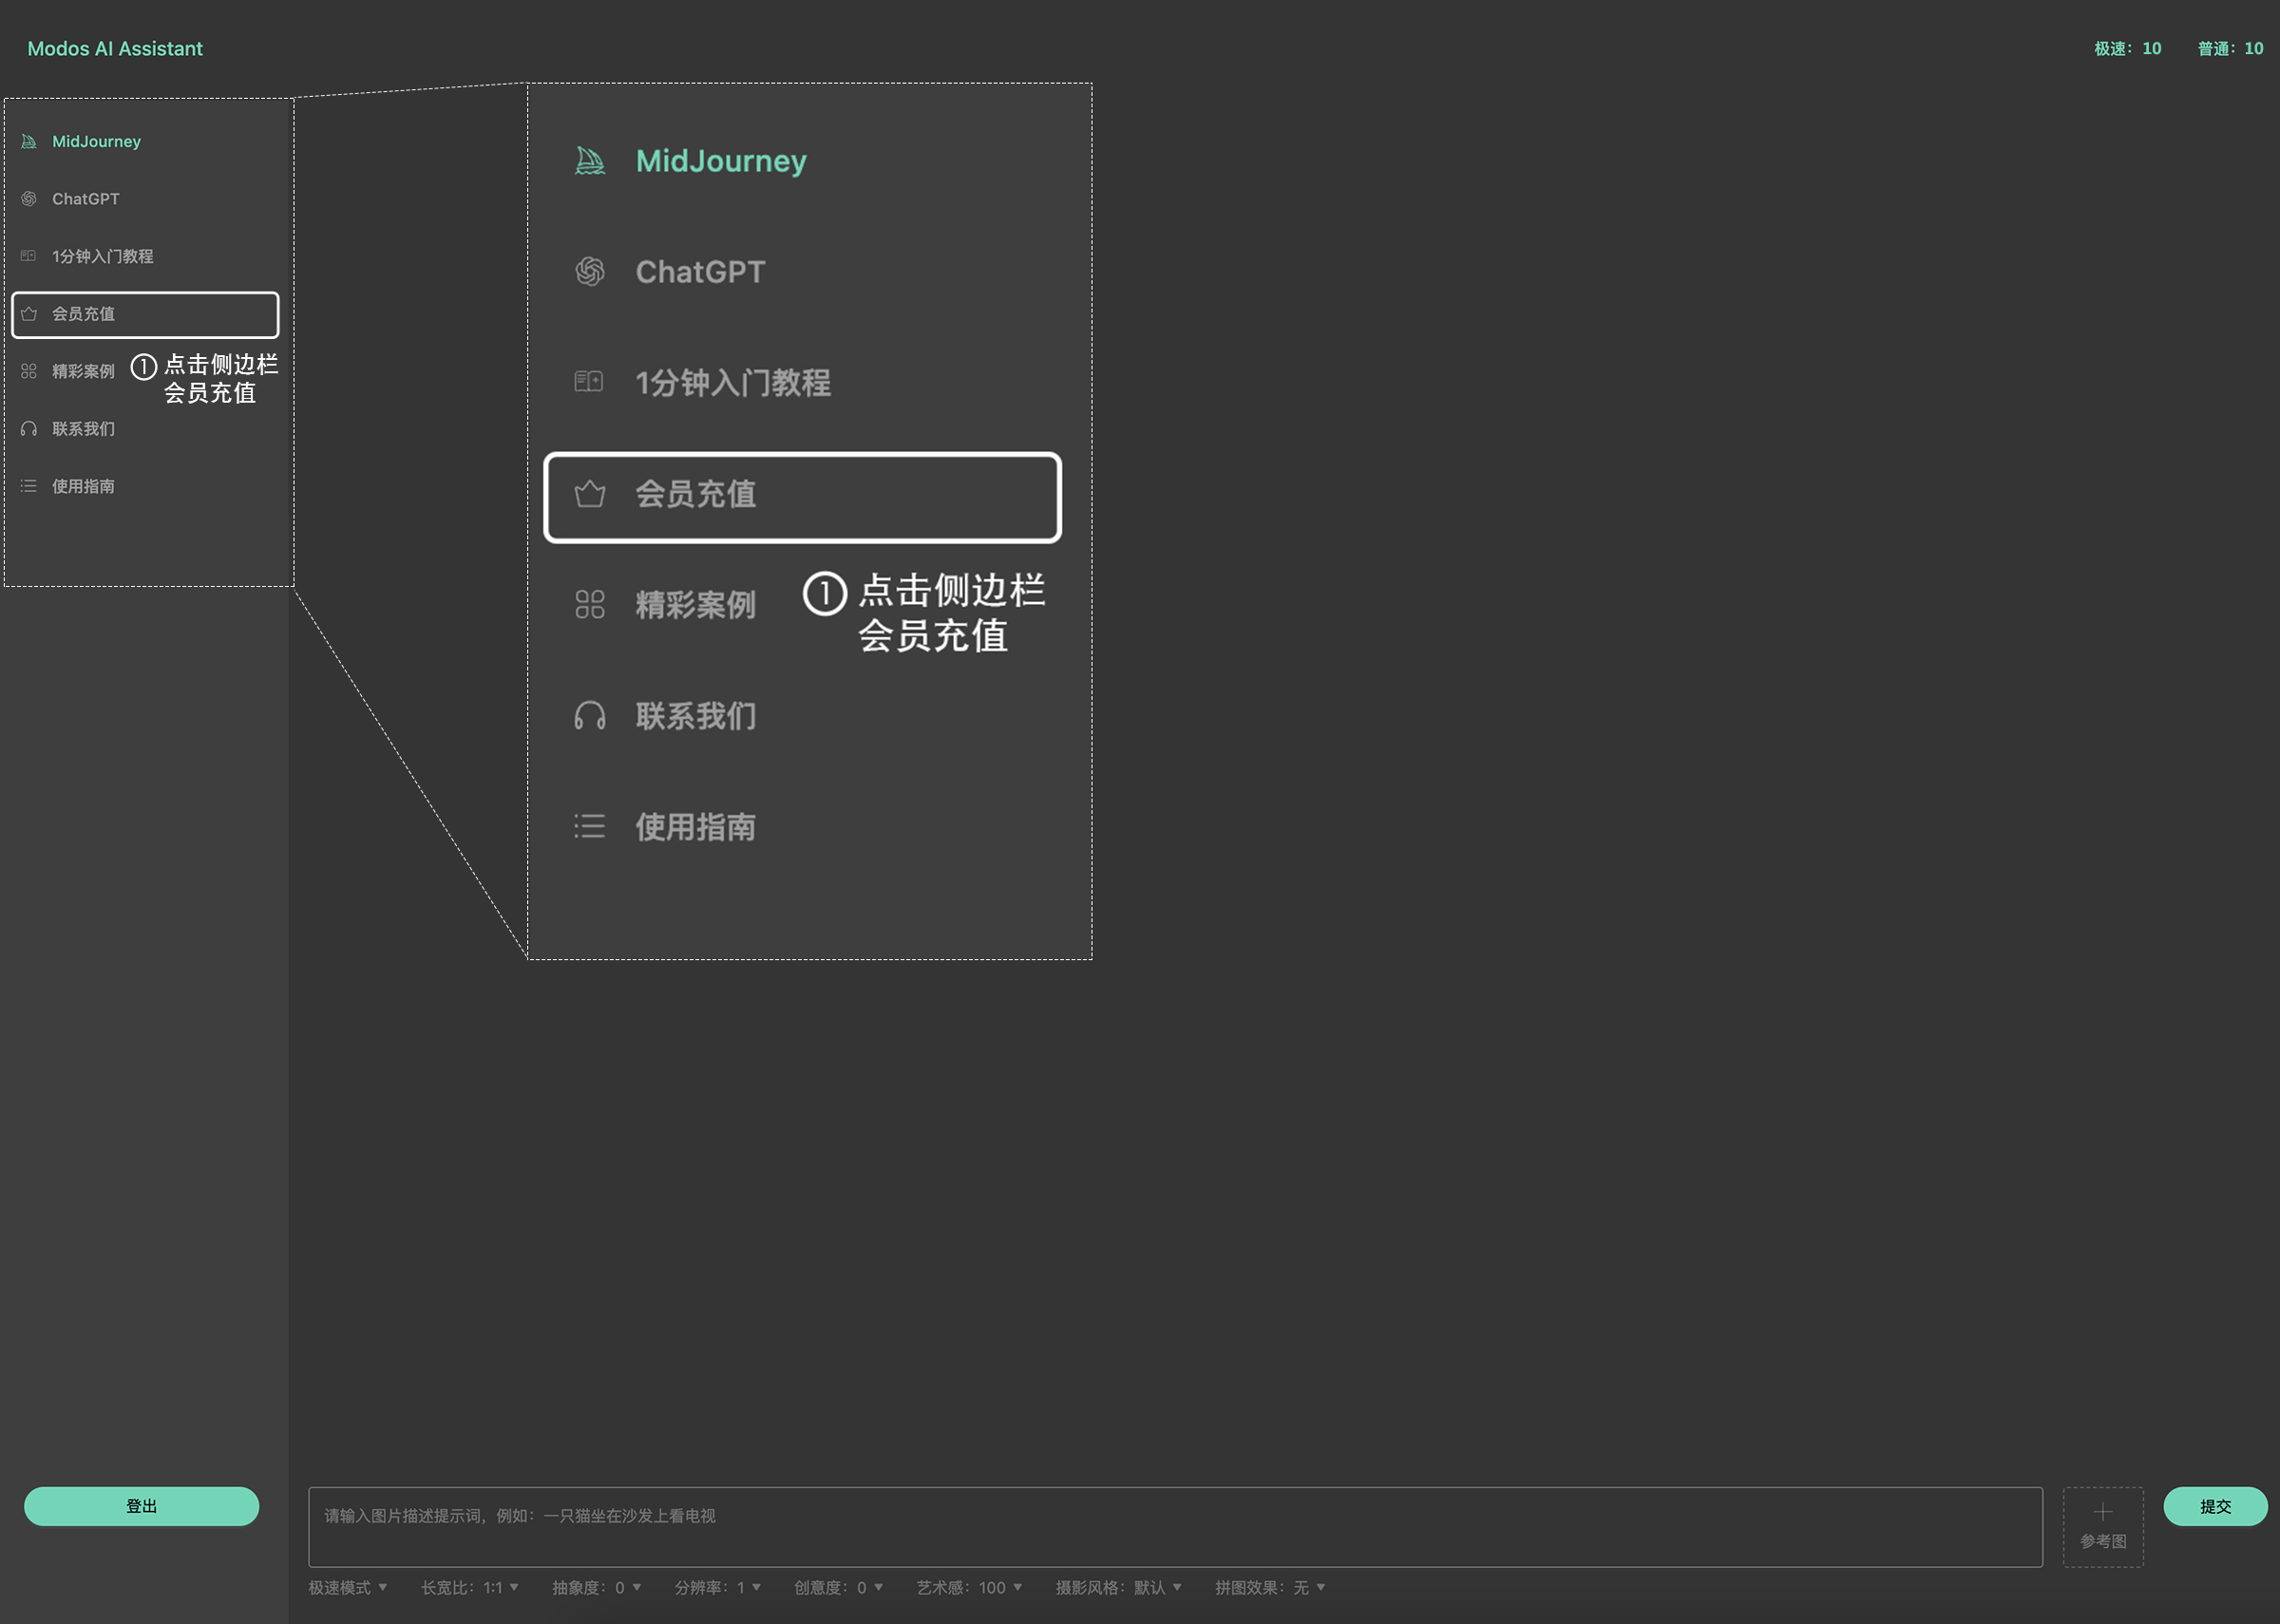Open 精彩案例 gallery icon
Image resolution: width=2280 pixels, height=1624 pixels.
(x=29, y=371)
